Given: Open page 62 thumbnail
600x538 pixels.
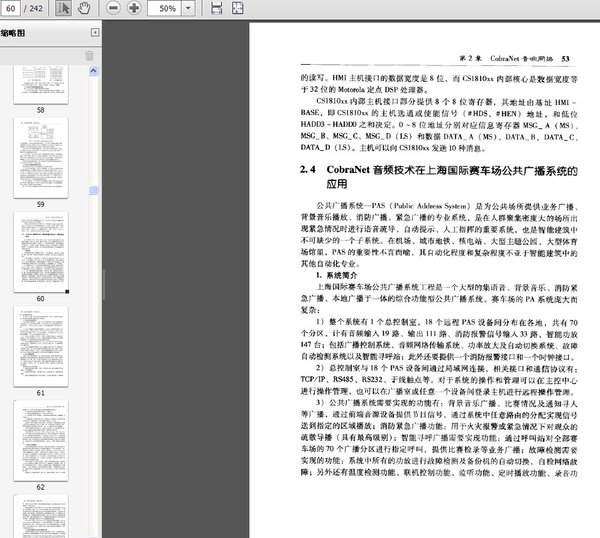Looking at the screenshot, I should tap(41, 441).
